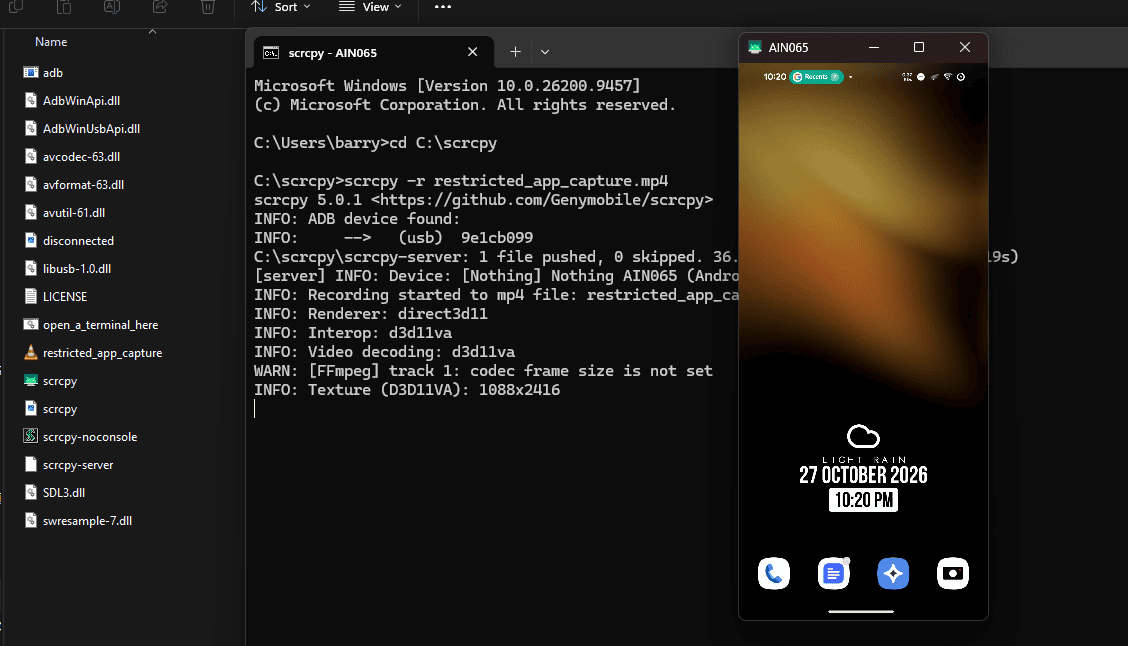Open a new terminal tab with plus button
1128x646 pixels.
[x=515, y=52]
